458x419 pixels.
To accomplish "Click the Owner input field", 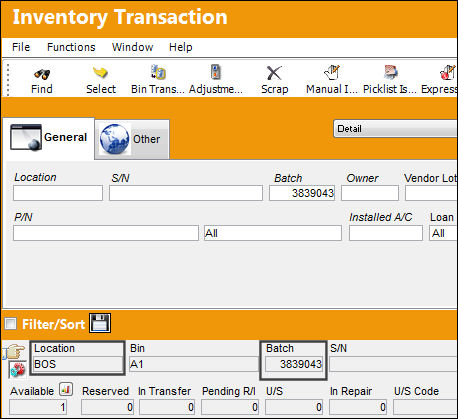I will point(370,193).
